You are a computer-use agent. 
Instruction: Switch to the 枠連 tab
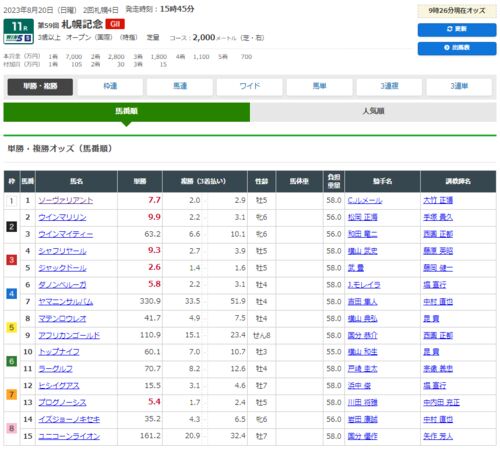pos(110,87)
